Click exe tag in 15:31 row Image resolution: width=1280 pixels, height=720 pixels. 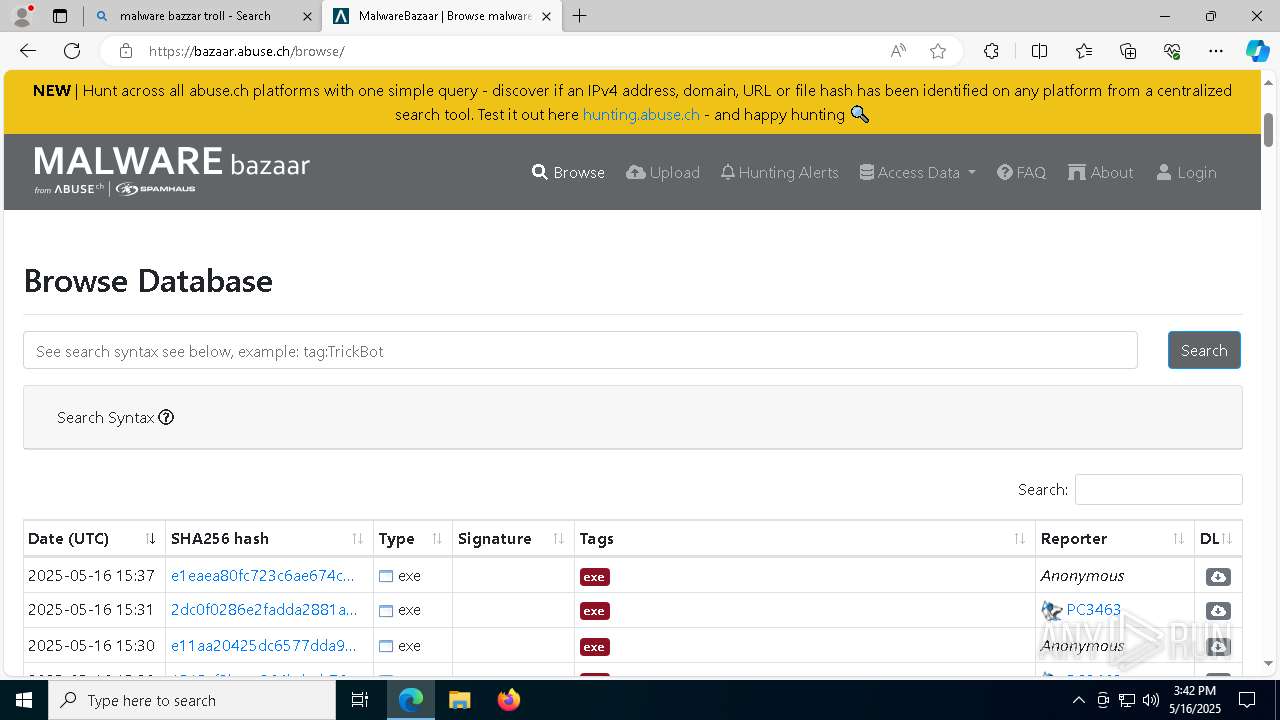594,611
